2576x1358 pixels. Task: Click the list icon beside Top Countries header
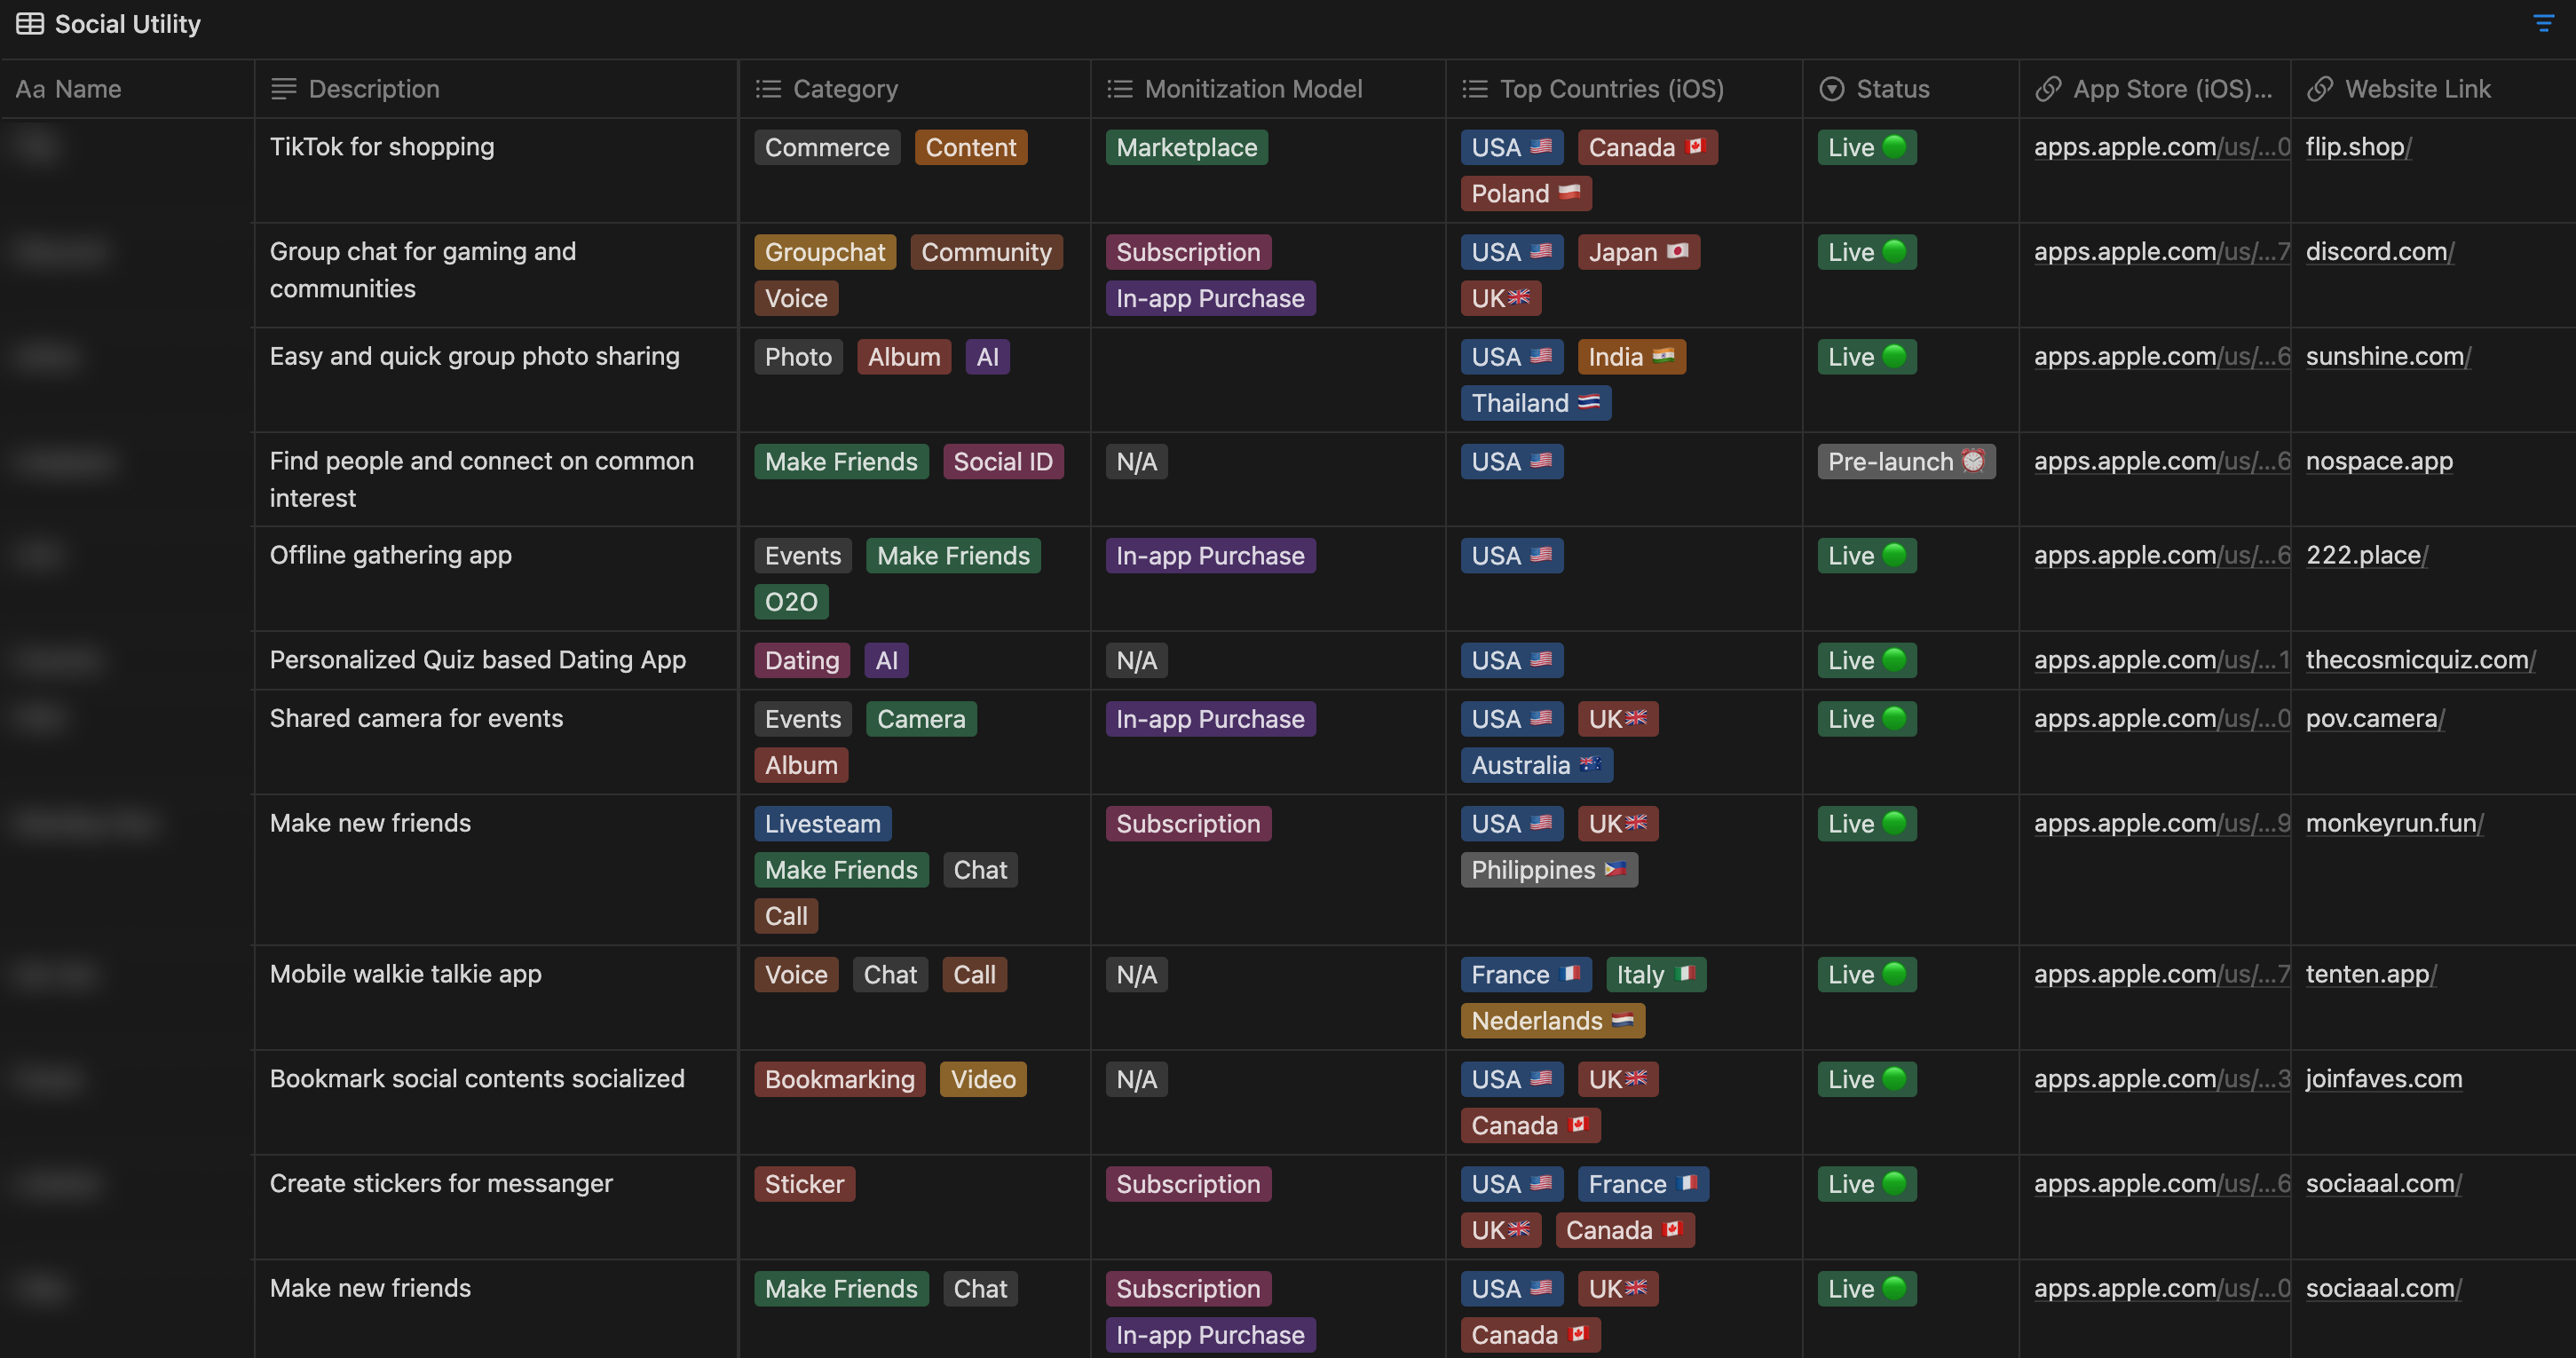point(1475,89)
